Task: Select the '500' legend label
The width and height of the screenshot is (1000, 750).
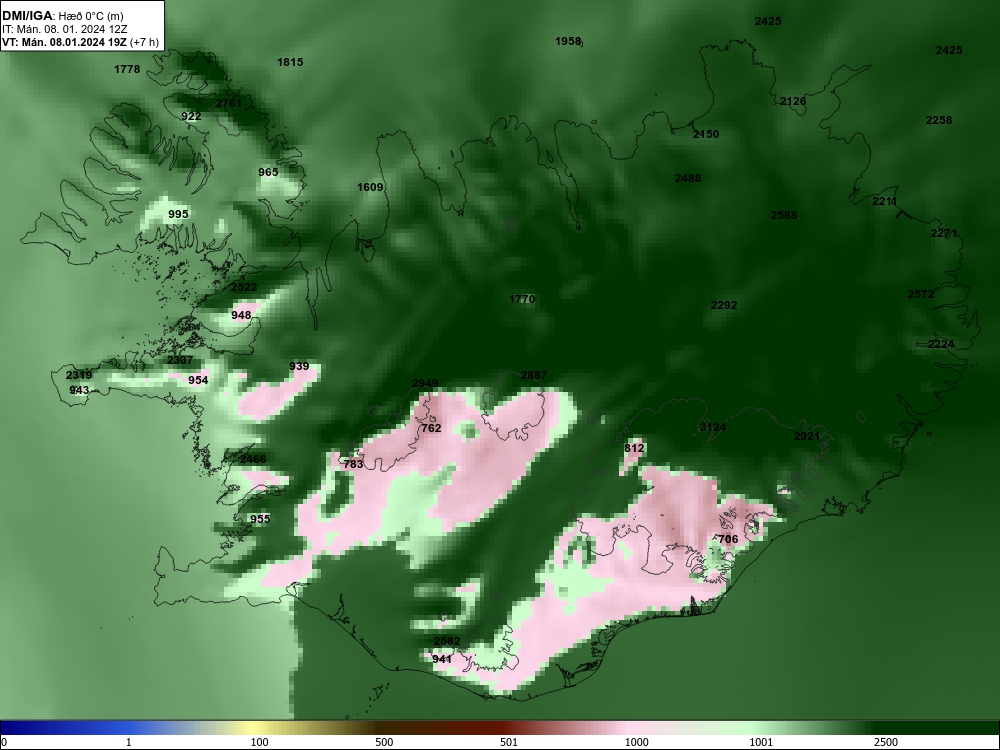Action: click(384, 742)
